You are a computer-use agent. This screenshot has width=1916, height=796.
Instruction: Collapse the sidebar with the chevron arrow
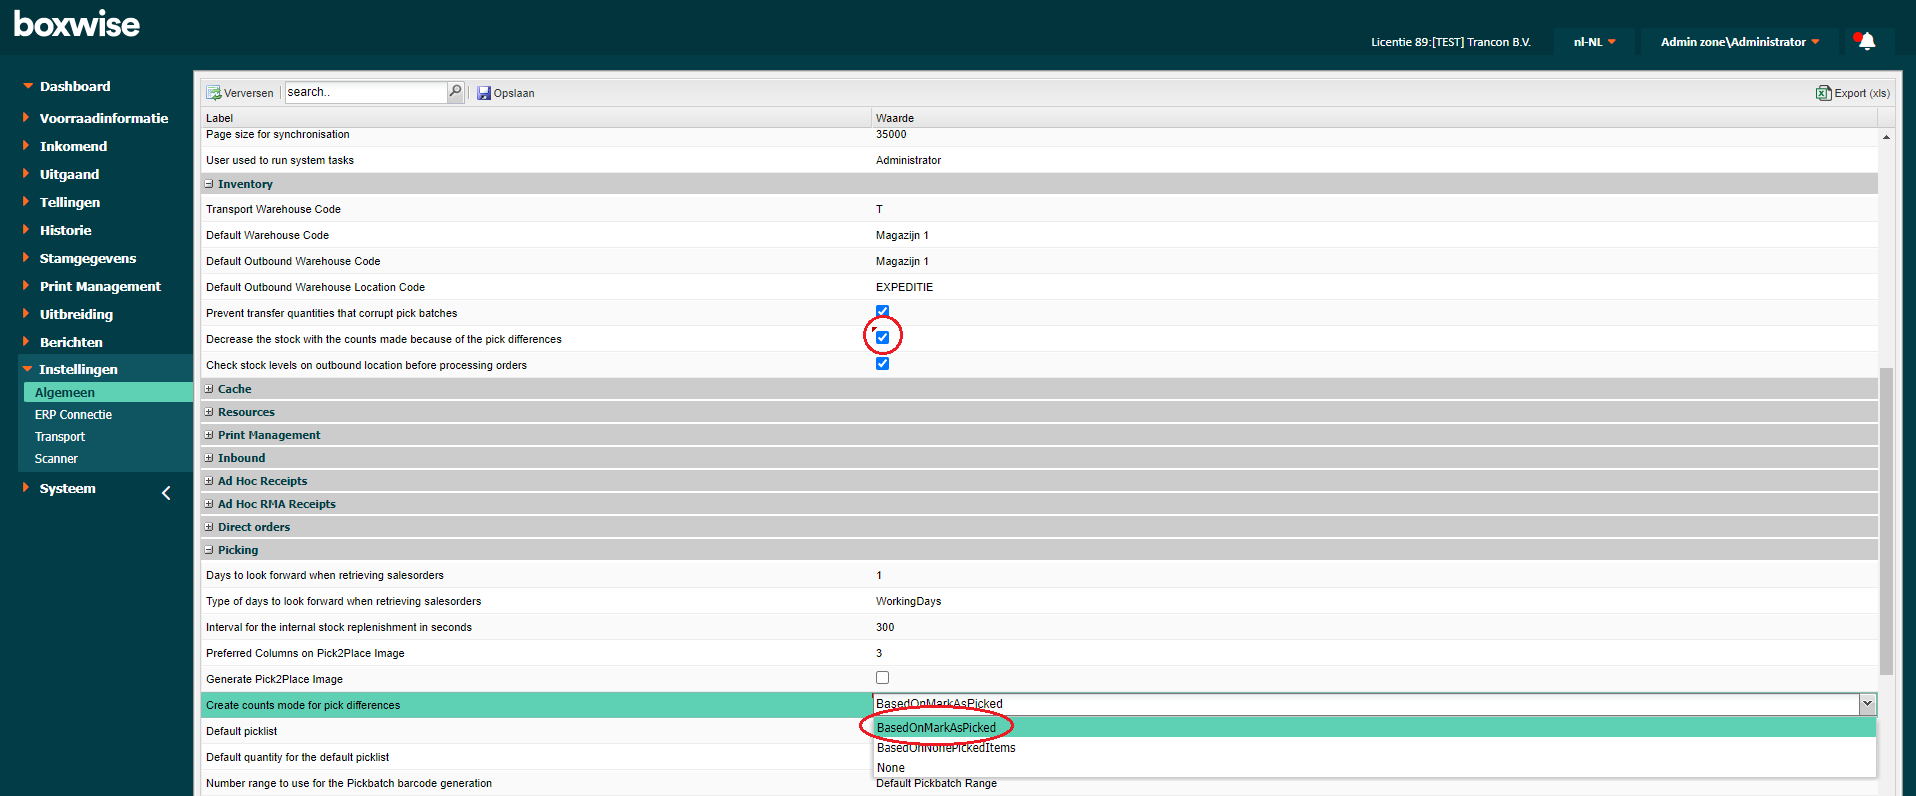(x=166, y=493)
